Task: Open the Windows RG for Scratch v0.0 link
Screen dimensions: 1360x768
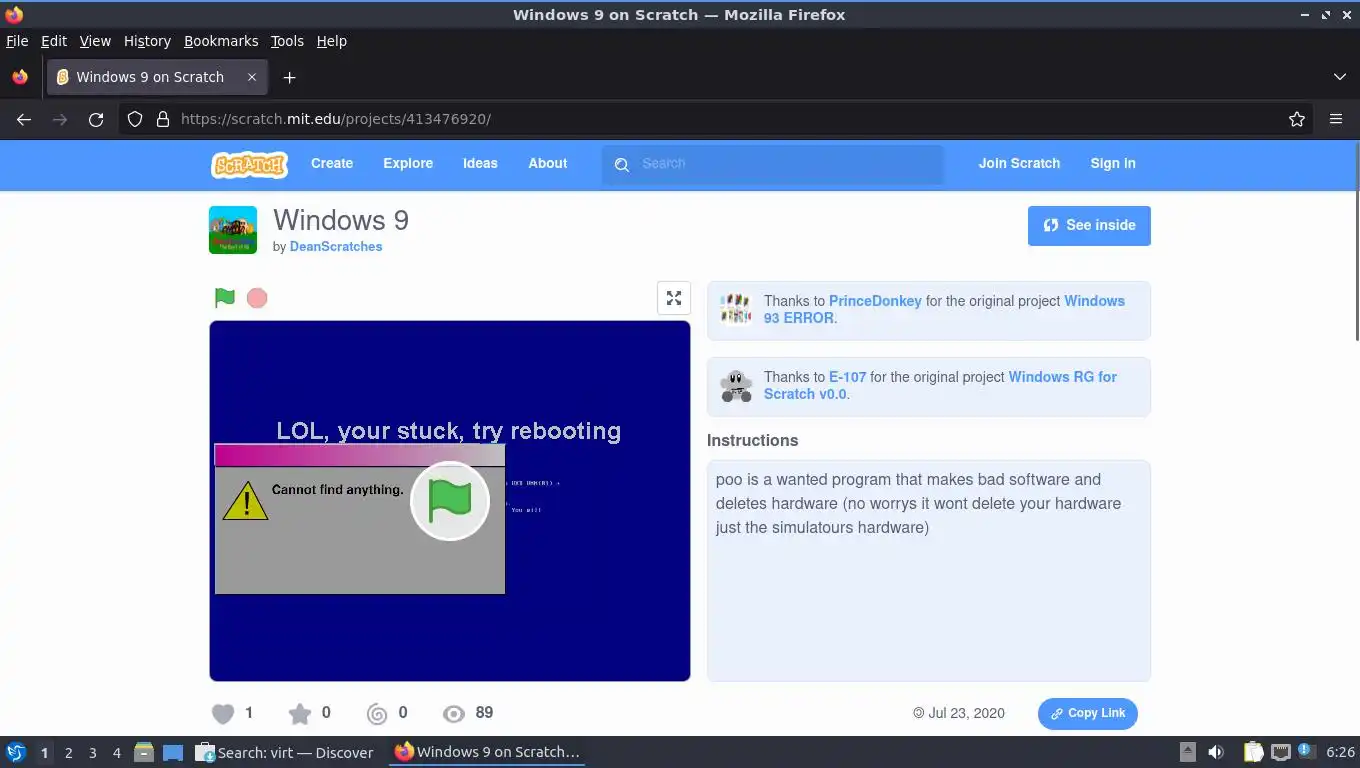Action: tap(940, 385)
